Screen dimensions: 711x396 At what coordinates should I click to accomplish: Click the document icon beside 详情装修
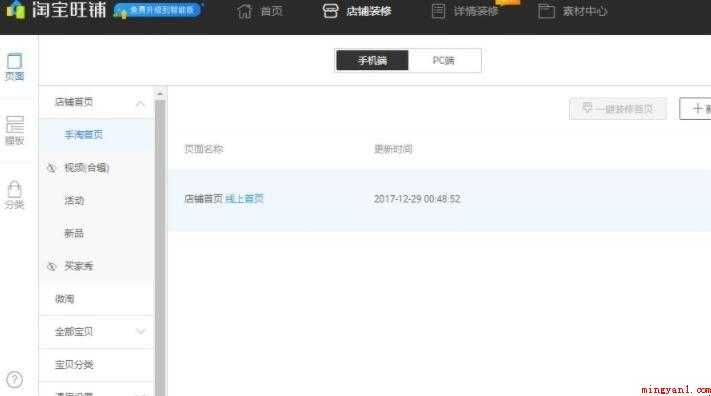[x=438, y=11]
